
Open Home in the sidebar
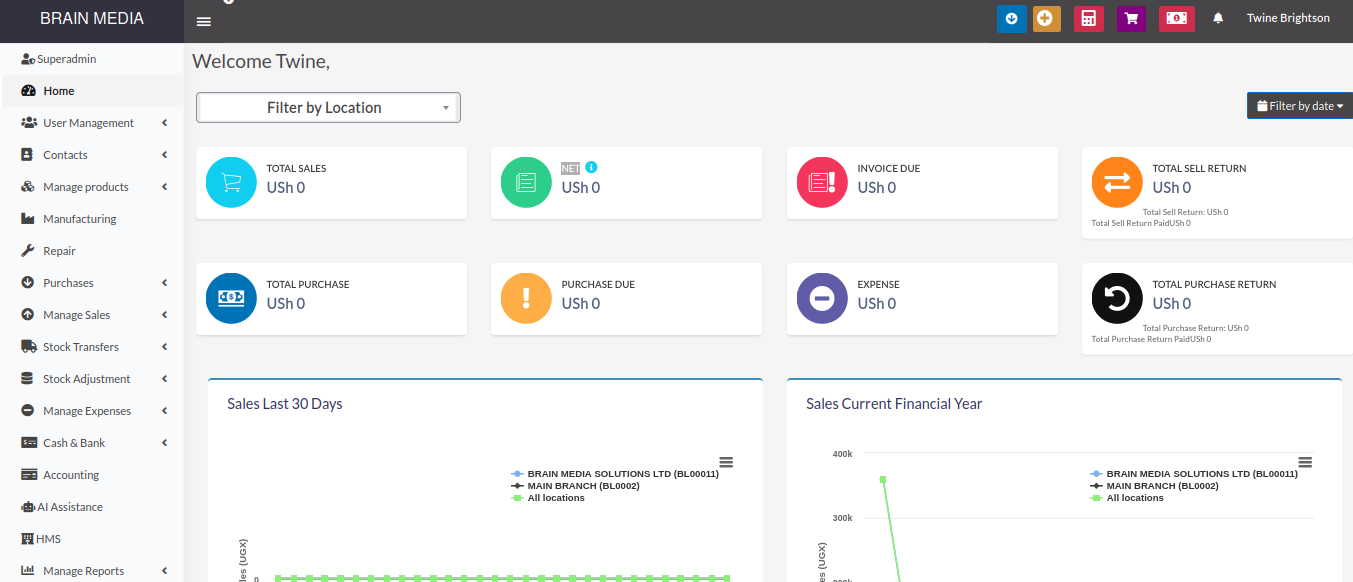click(93, 91)
